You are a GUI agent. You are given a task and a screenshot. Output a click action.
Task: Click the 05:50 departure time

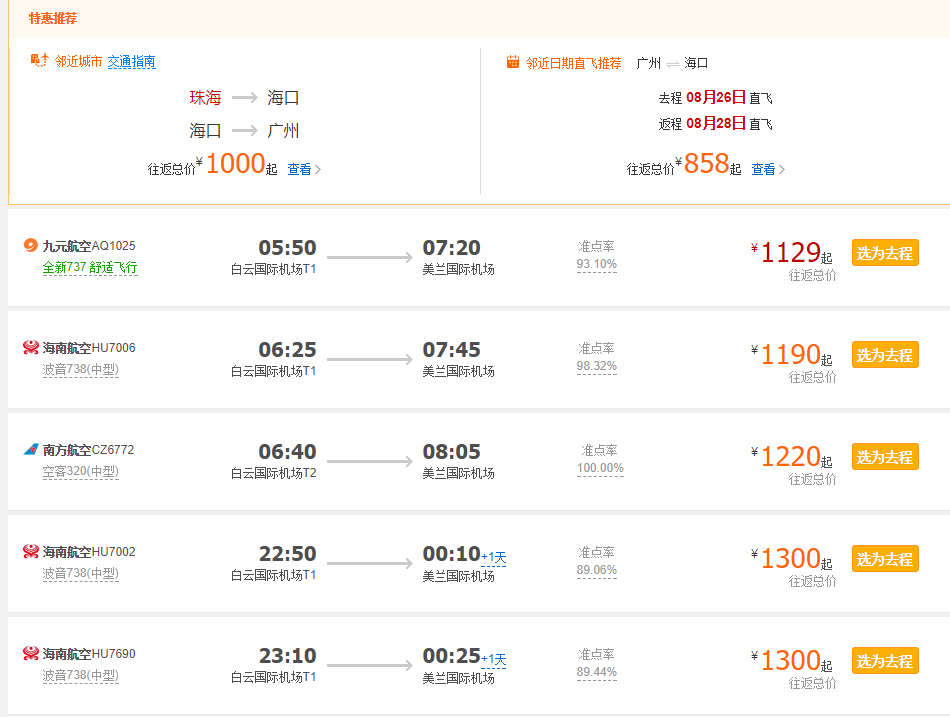[287, 247]
